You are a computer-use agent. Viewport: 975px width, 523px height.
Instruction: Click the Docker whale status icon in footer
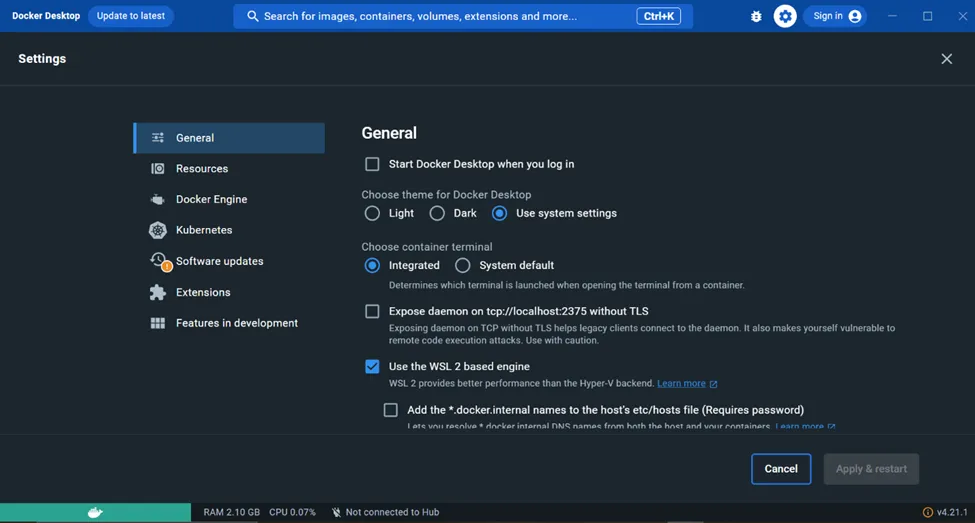[95, 512]
